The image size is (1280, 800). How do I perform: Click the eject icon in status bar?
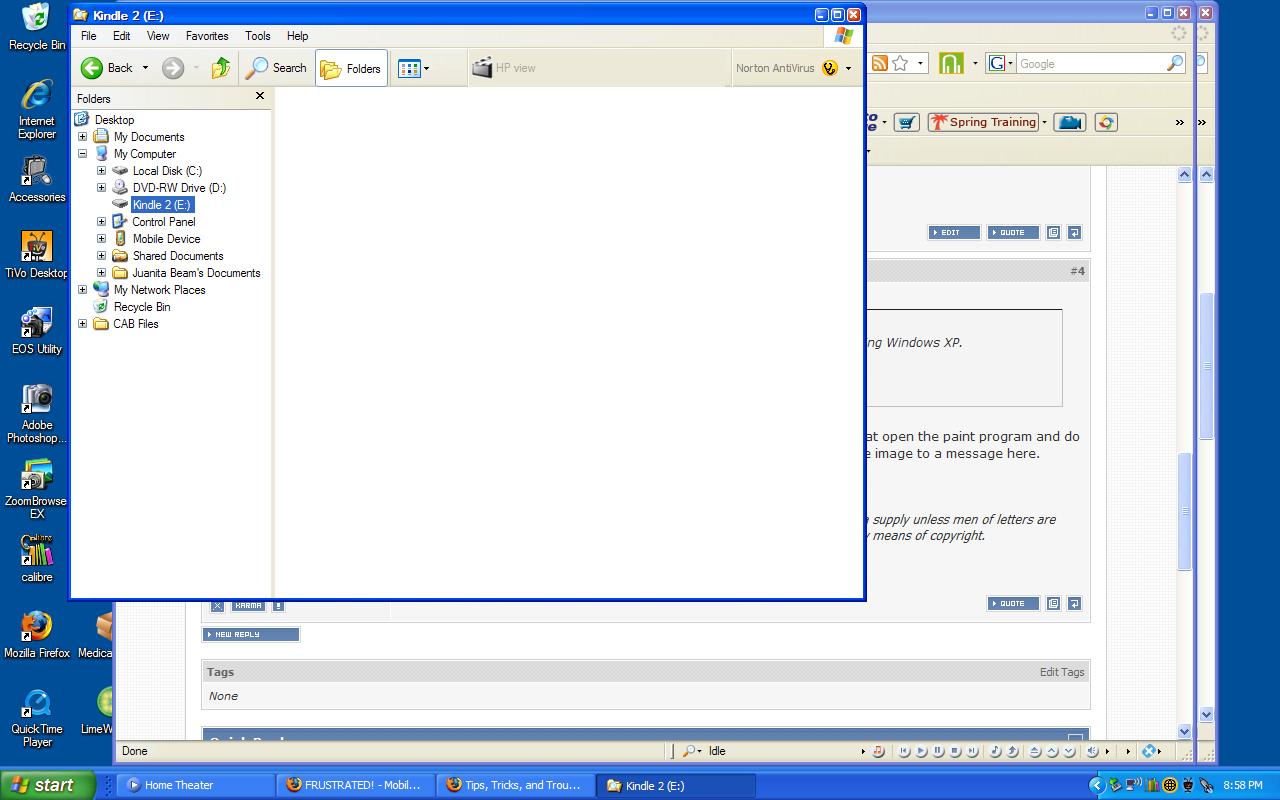click(x=1035, y=751)
